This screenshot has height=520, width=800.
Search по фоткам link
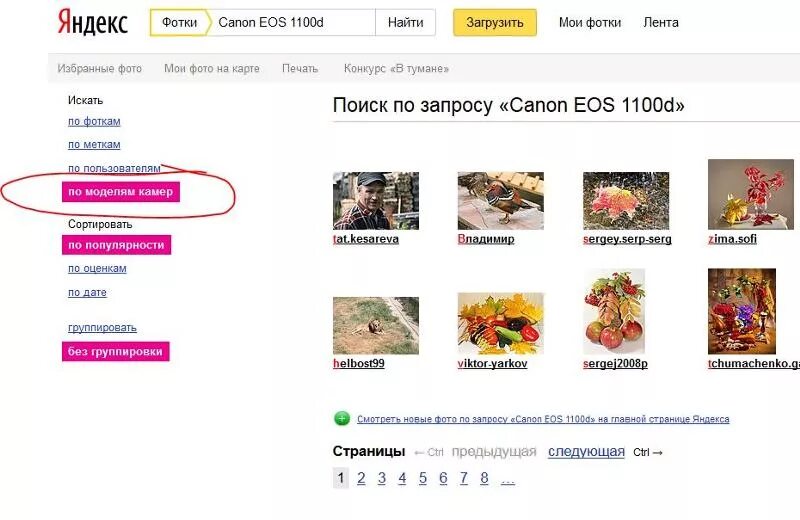pyautogui.click(x=94, y=121)
